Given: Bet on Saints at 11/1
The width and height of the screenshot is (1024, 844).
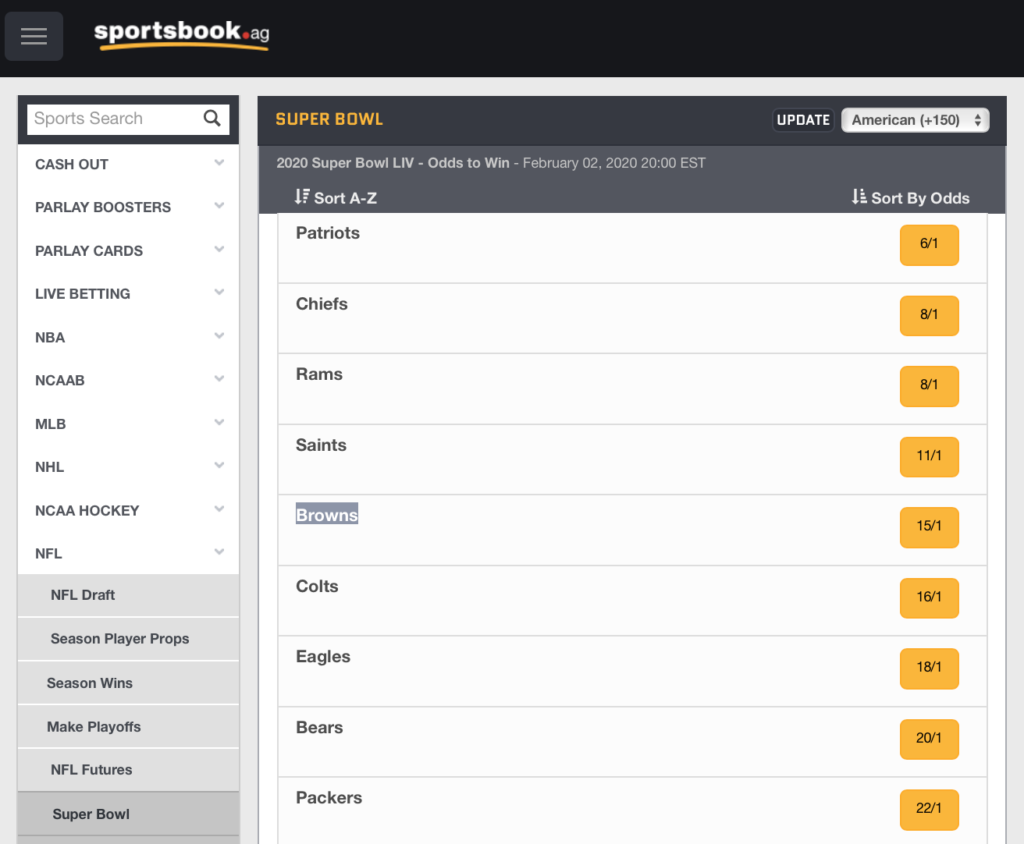Looking at the screenshot, I should coord(929,457).
